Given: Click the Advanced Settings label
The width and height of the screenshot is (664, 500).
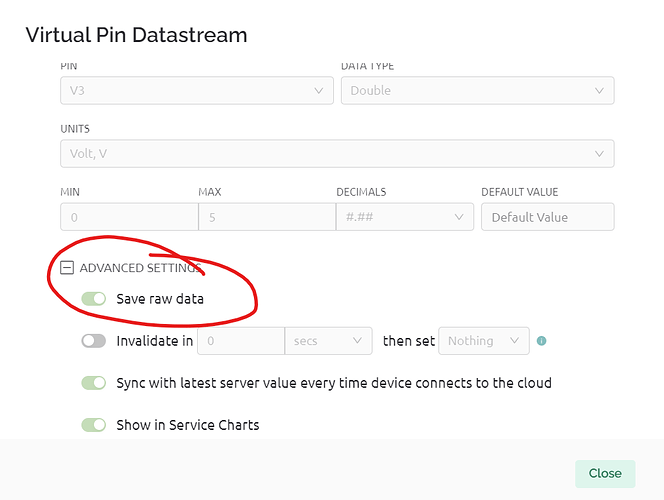Looking at the screenshot, I should click(x=141, y=268).
